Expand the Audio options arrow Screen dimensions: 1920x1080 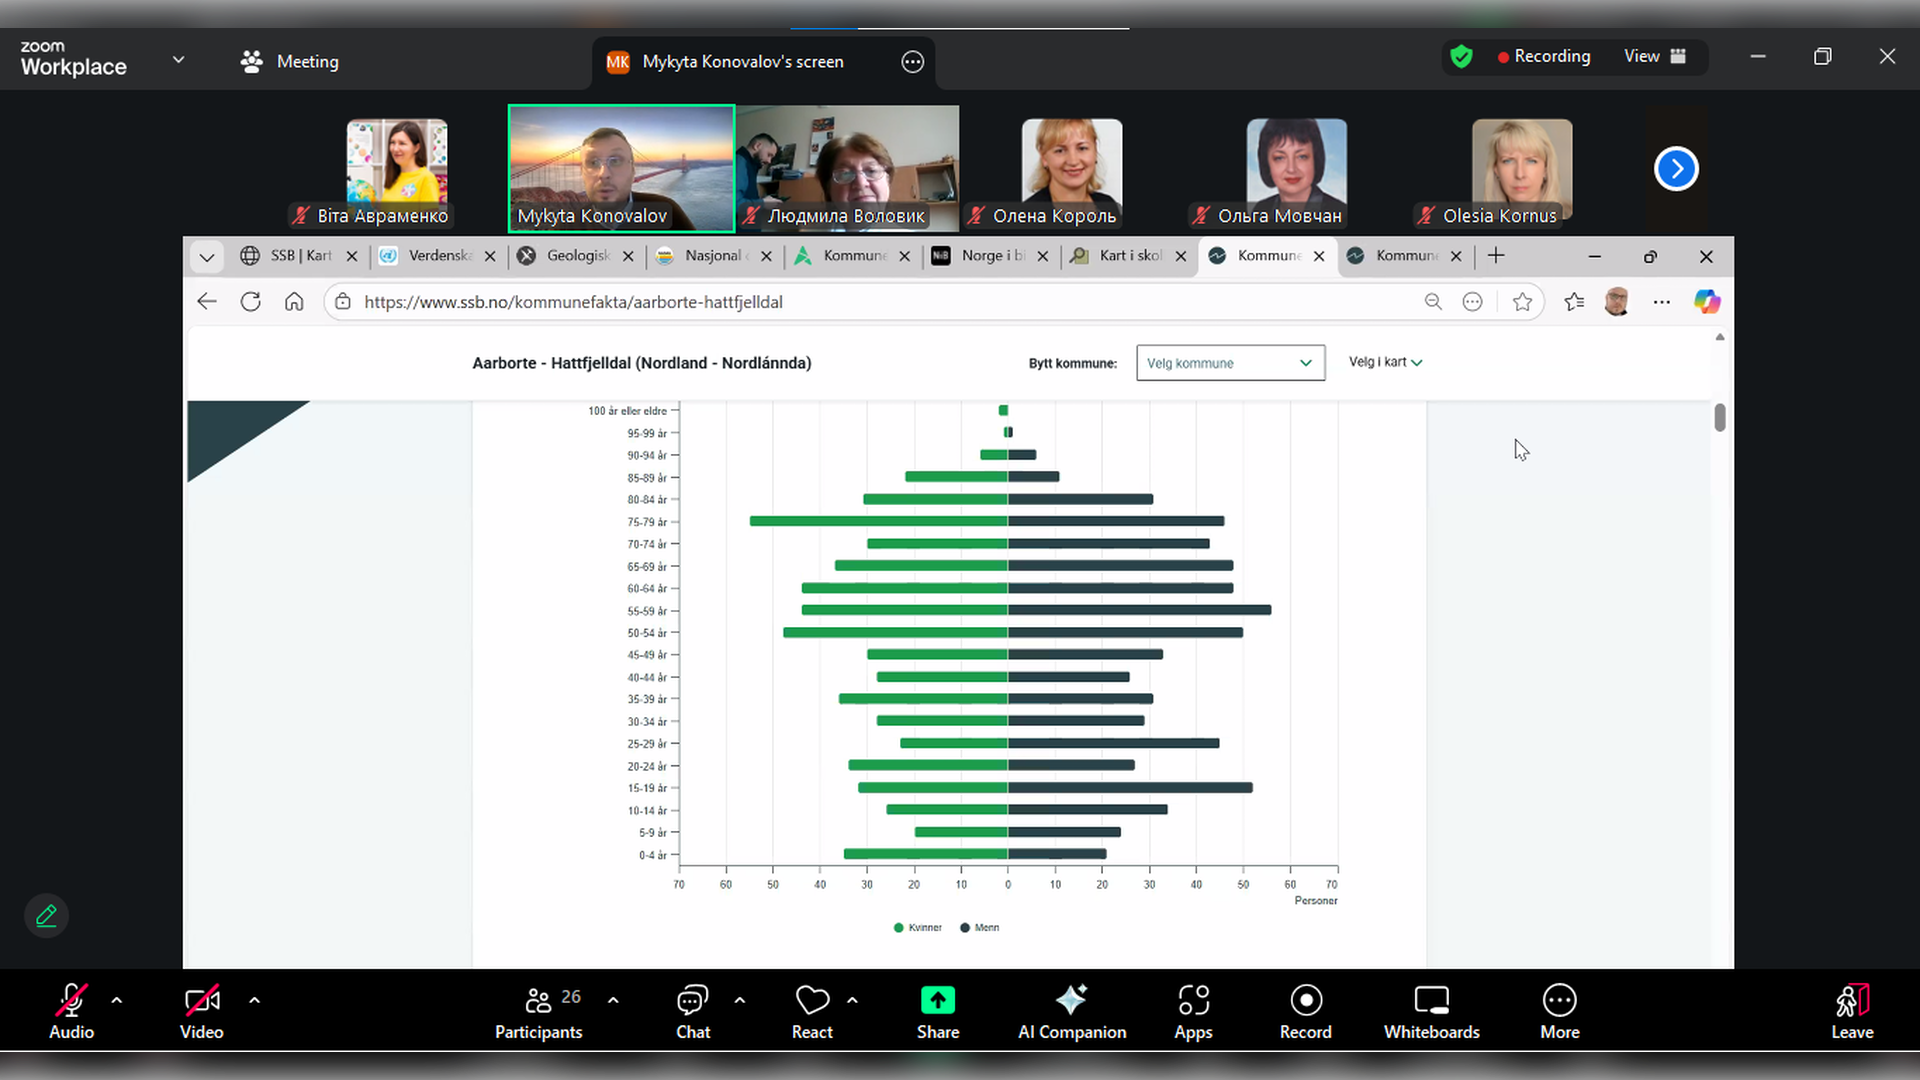pyautogui.click(x=117, y=1000)
